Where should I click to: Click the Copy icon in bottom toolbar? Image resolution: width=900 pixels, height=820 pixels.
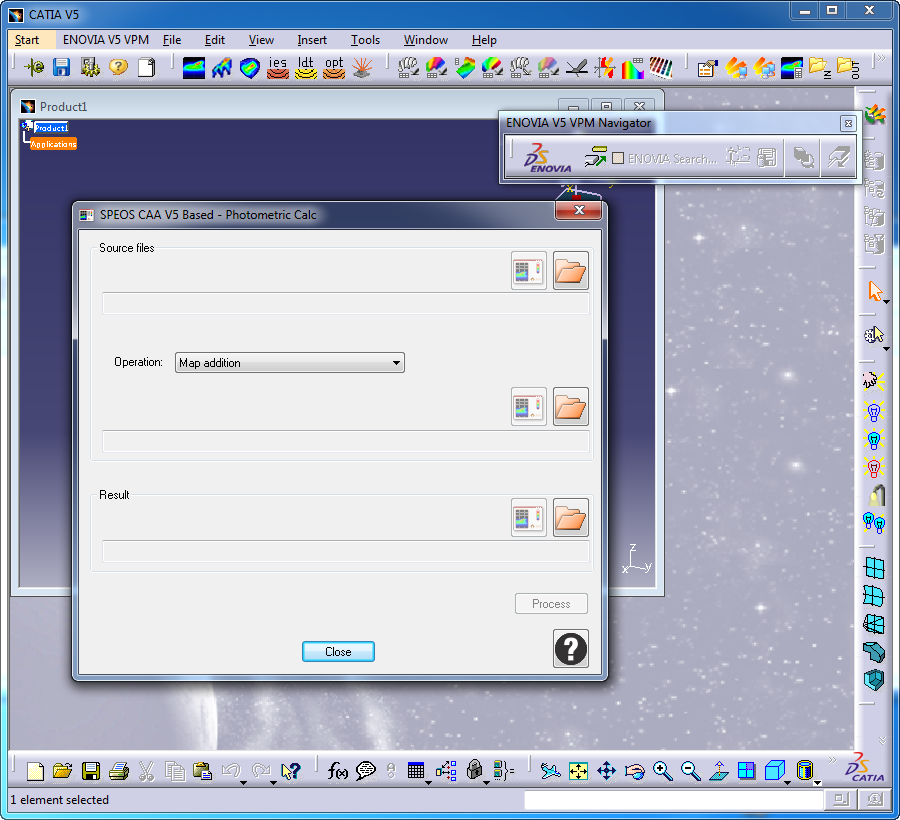coord(175,771)
